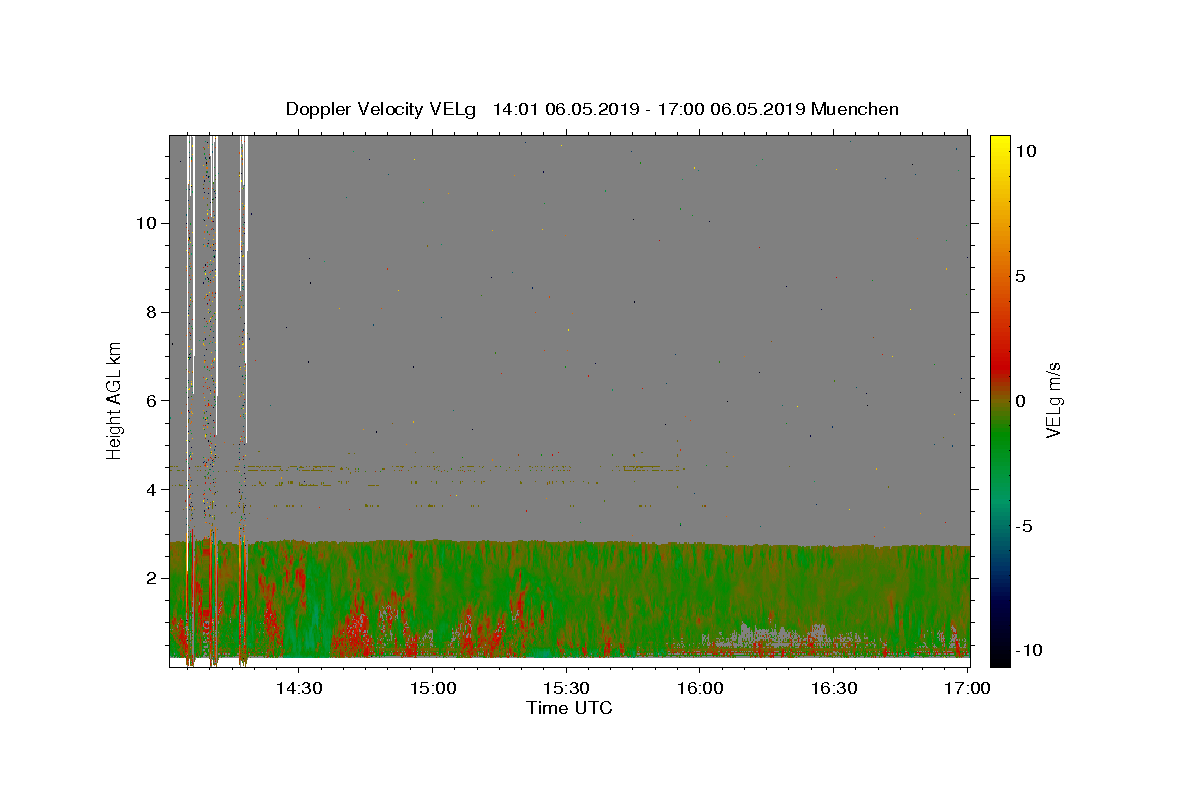
Task: Select the height tick label 10
Action: click(145, 223)
